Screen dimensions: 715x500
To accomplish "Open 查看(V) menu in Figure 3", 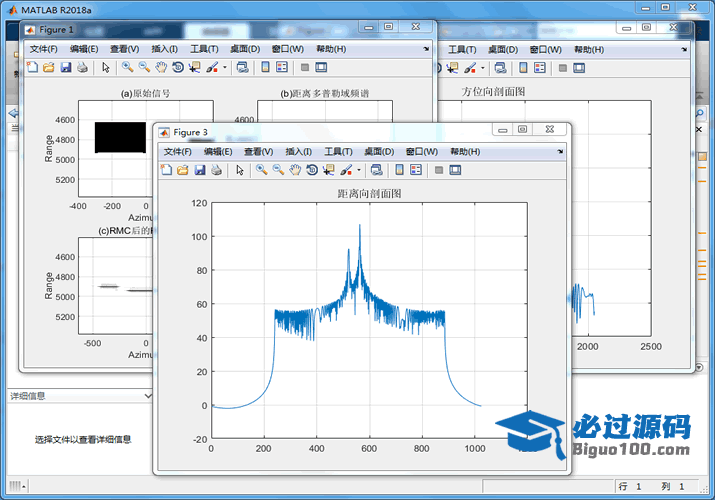I will pyautogui.click(x=259, y=152).
